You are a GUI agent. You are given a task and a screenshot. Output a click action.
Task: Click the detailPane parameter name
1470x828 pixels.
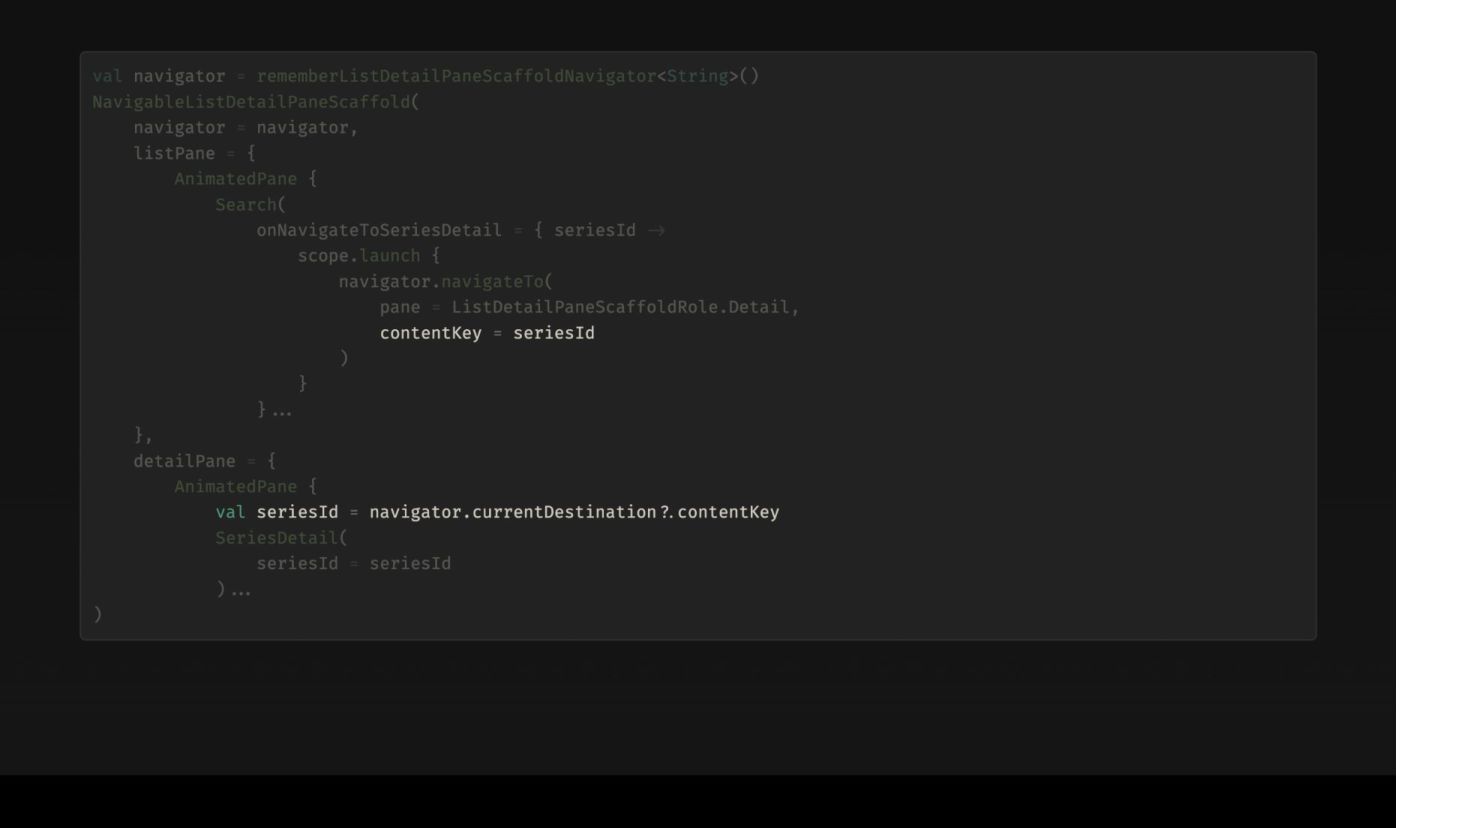click(184, 461)
